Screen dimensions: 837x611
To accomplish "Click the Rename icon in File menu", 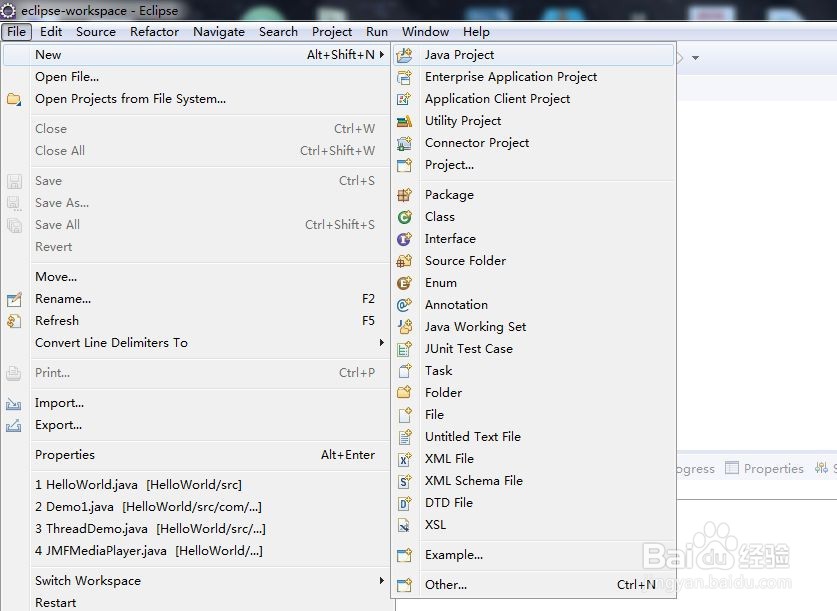I will coord(14,299).
